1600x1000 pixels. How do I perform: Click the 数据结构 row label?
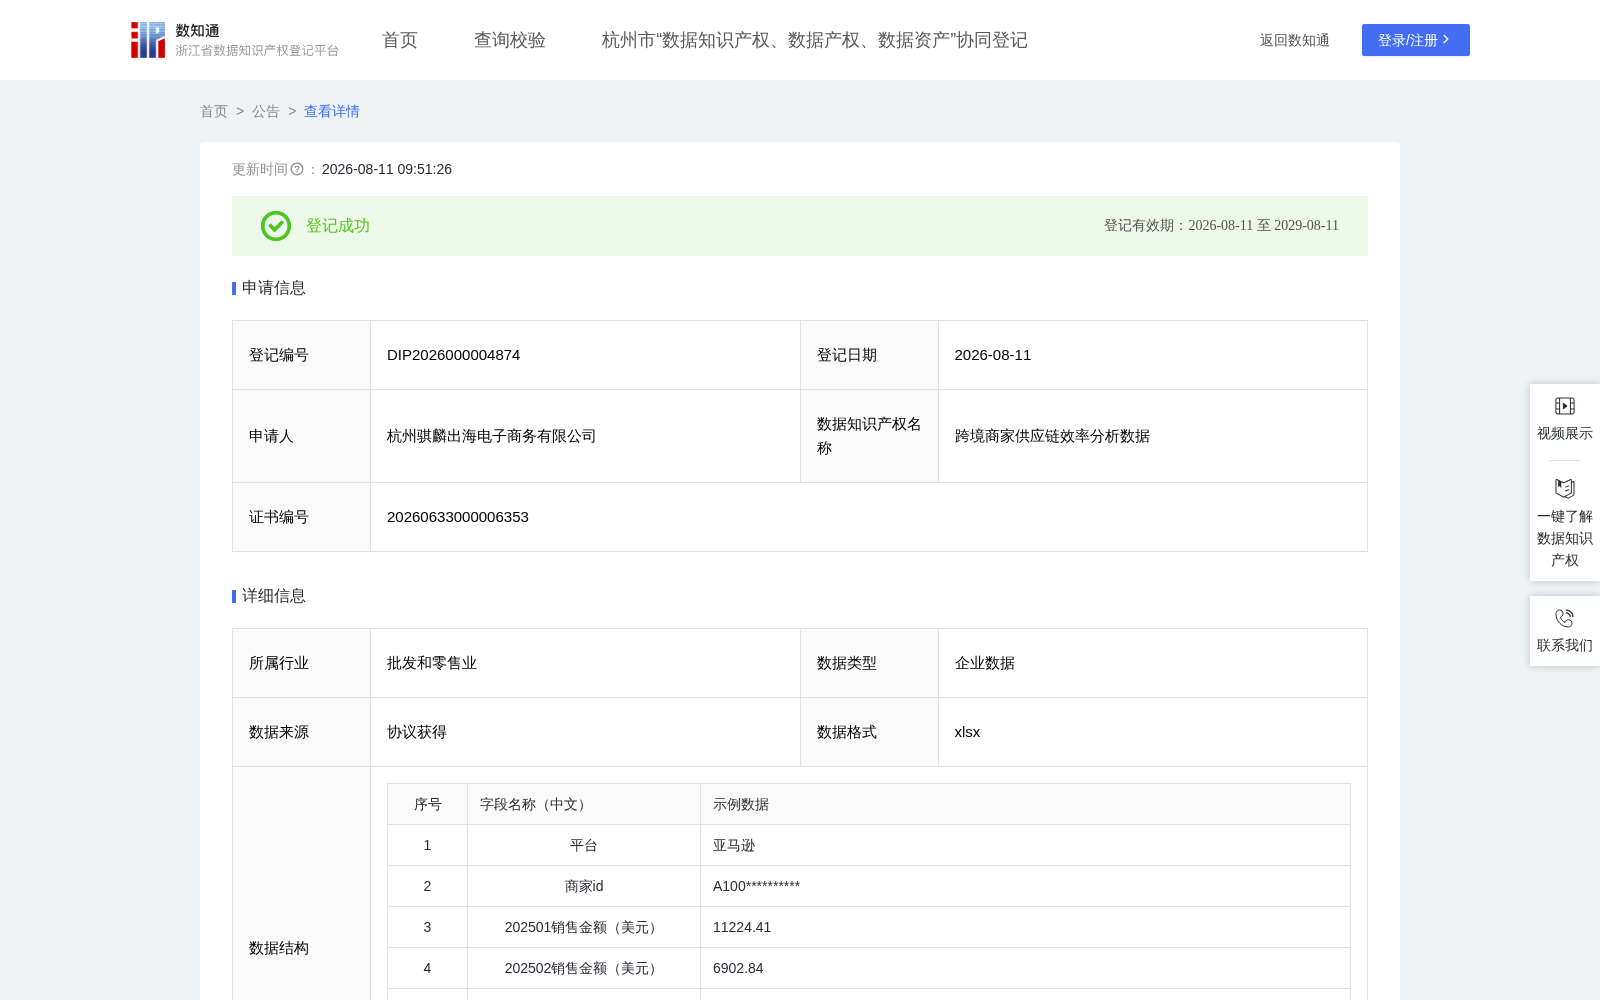(279, 948)
